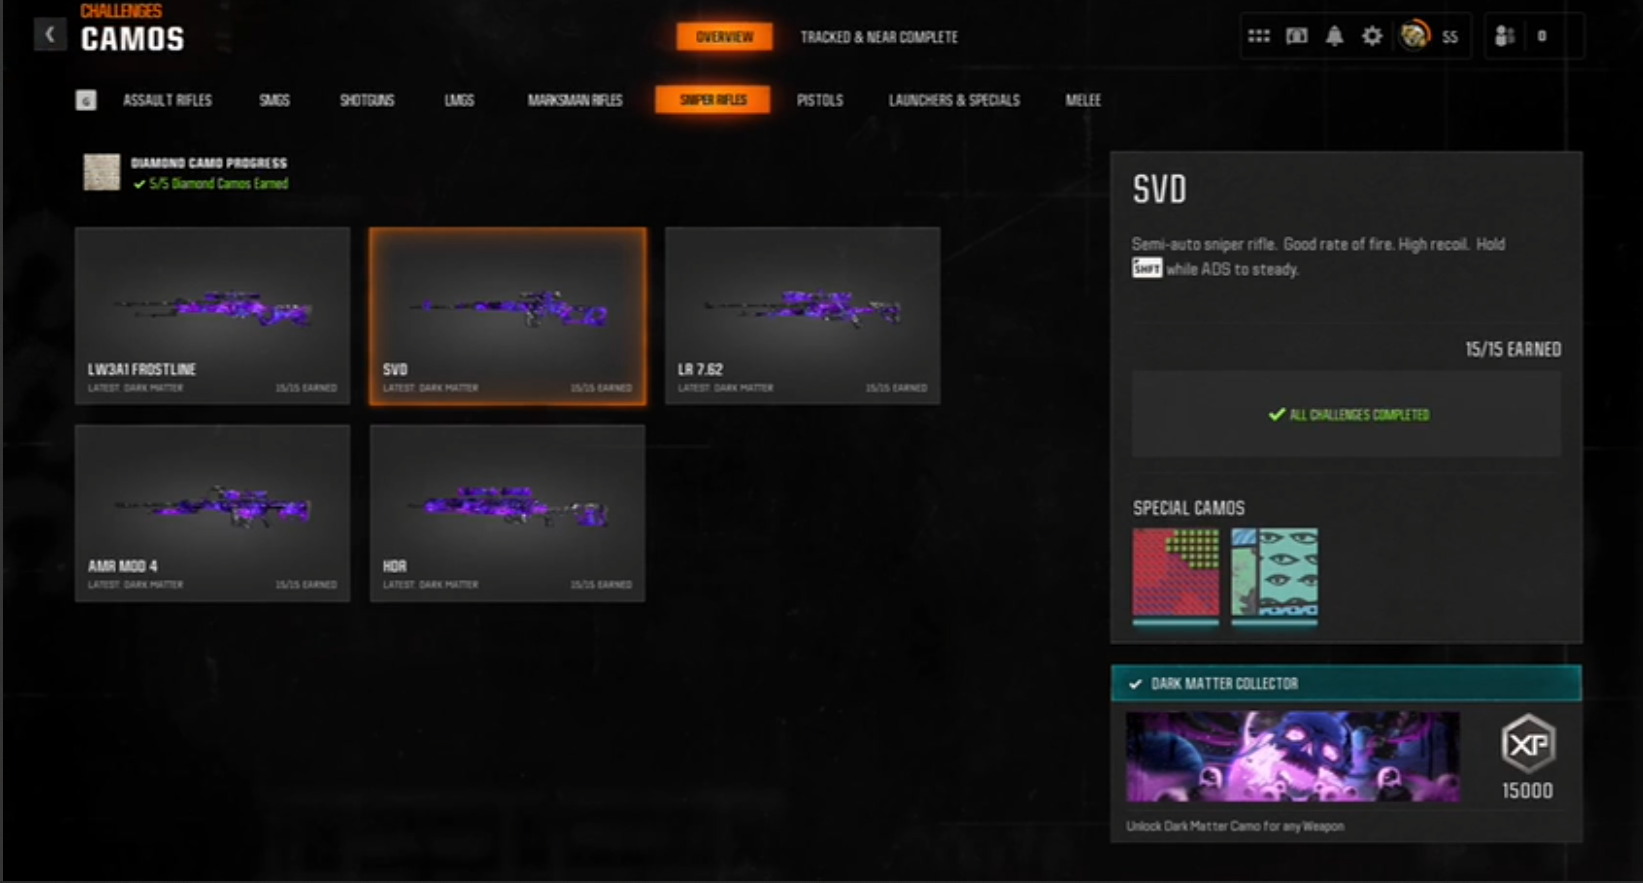Open the AMR Mod 4 weapon card
The width and height of the screenshot is (1643, 883).
213,513
